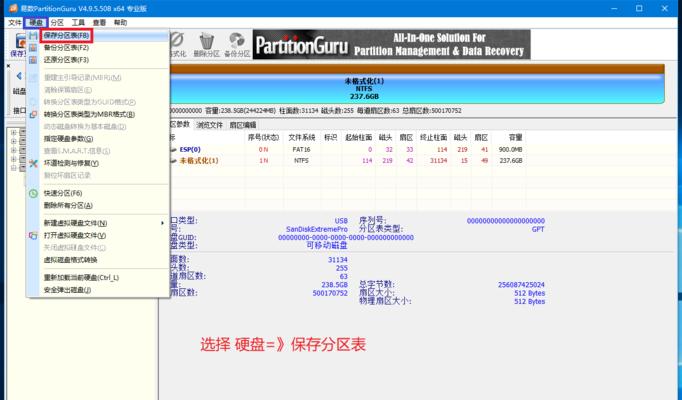682x400 pixels.
Task: Click the 起始柱面 column header
Action: 358,138
